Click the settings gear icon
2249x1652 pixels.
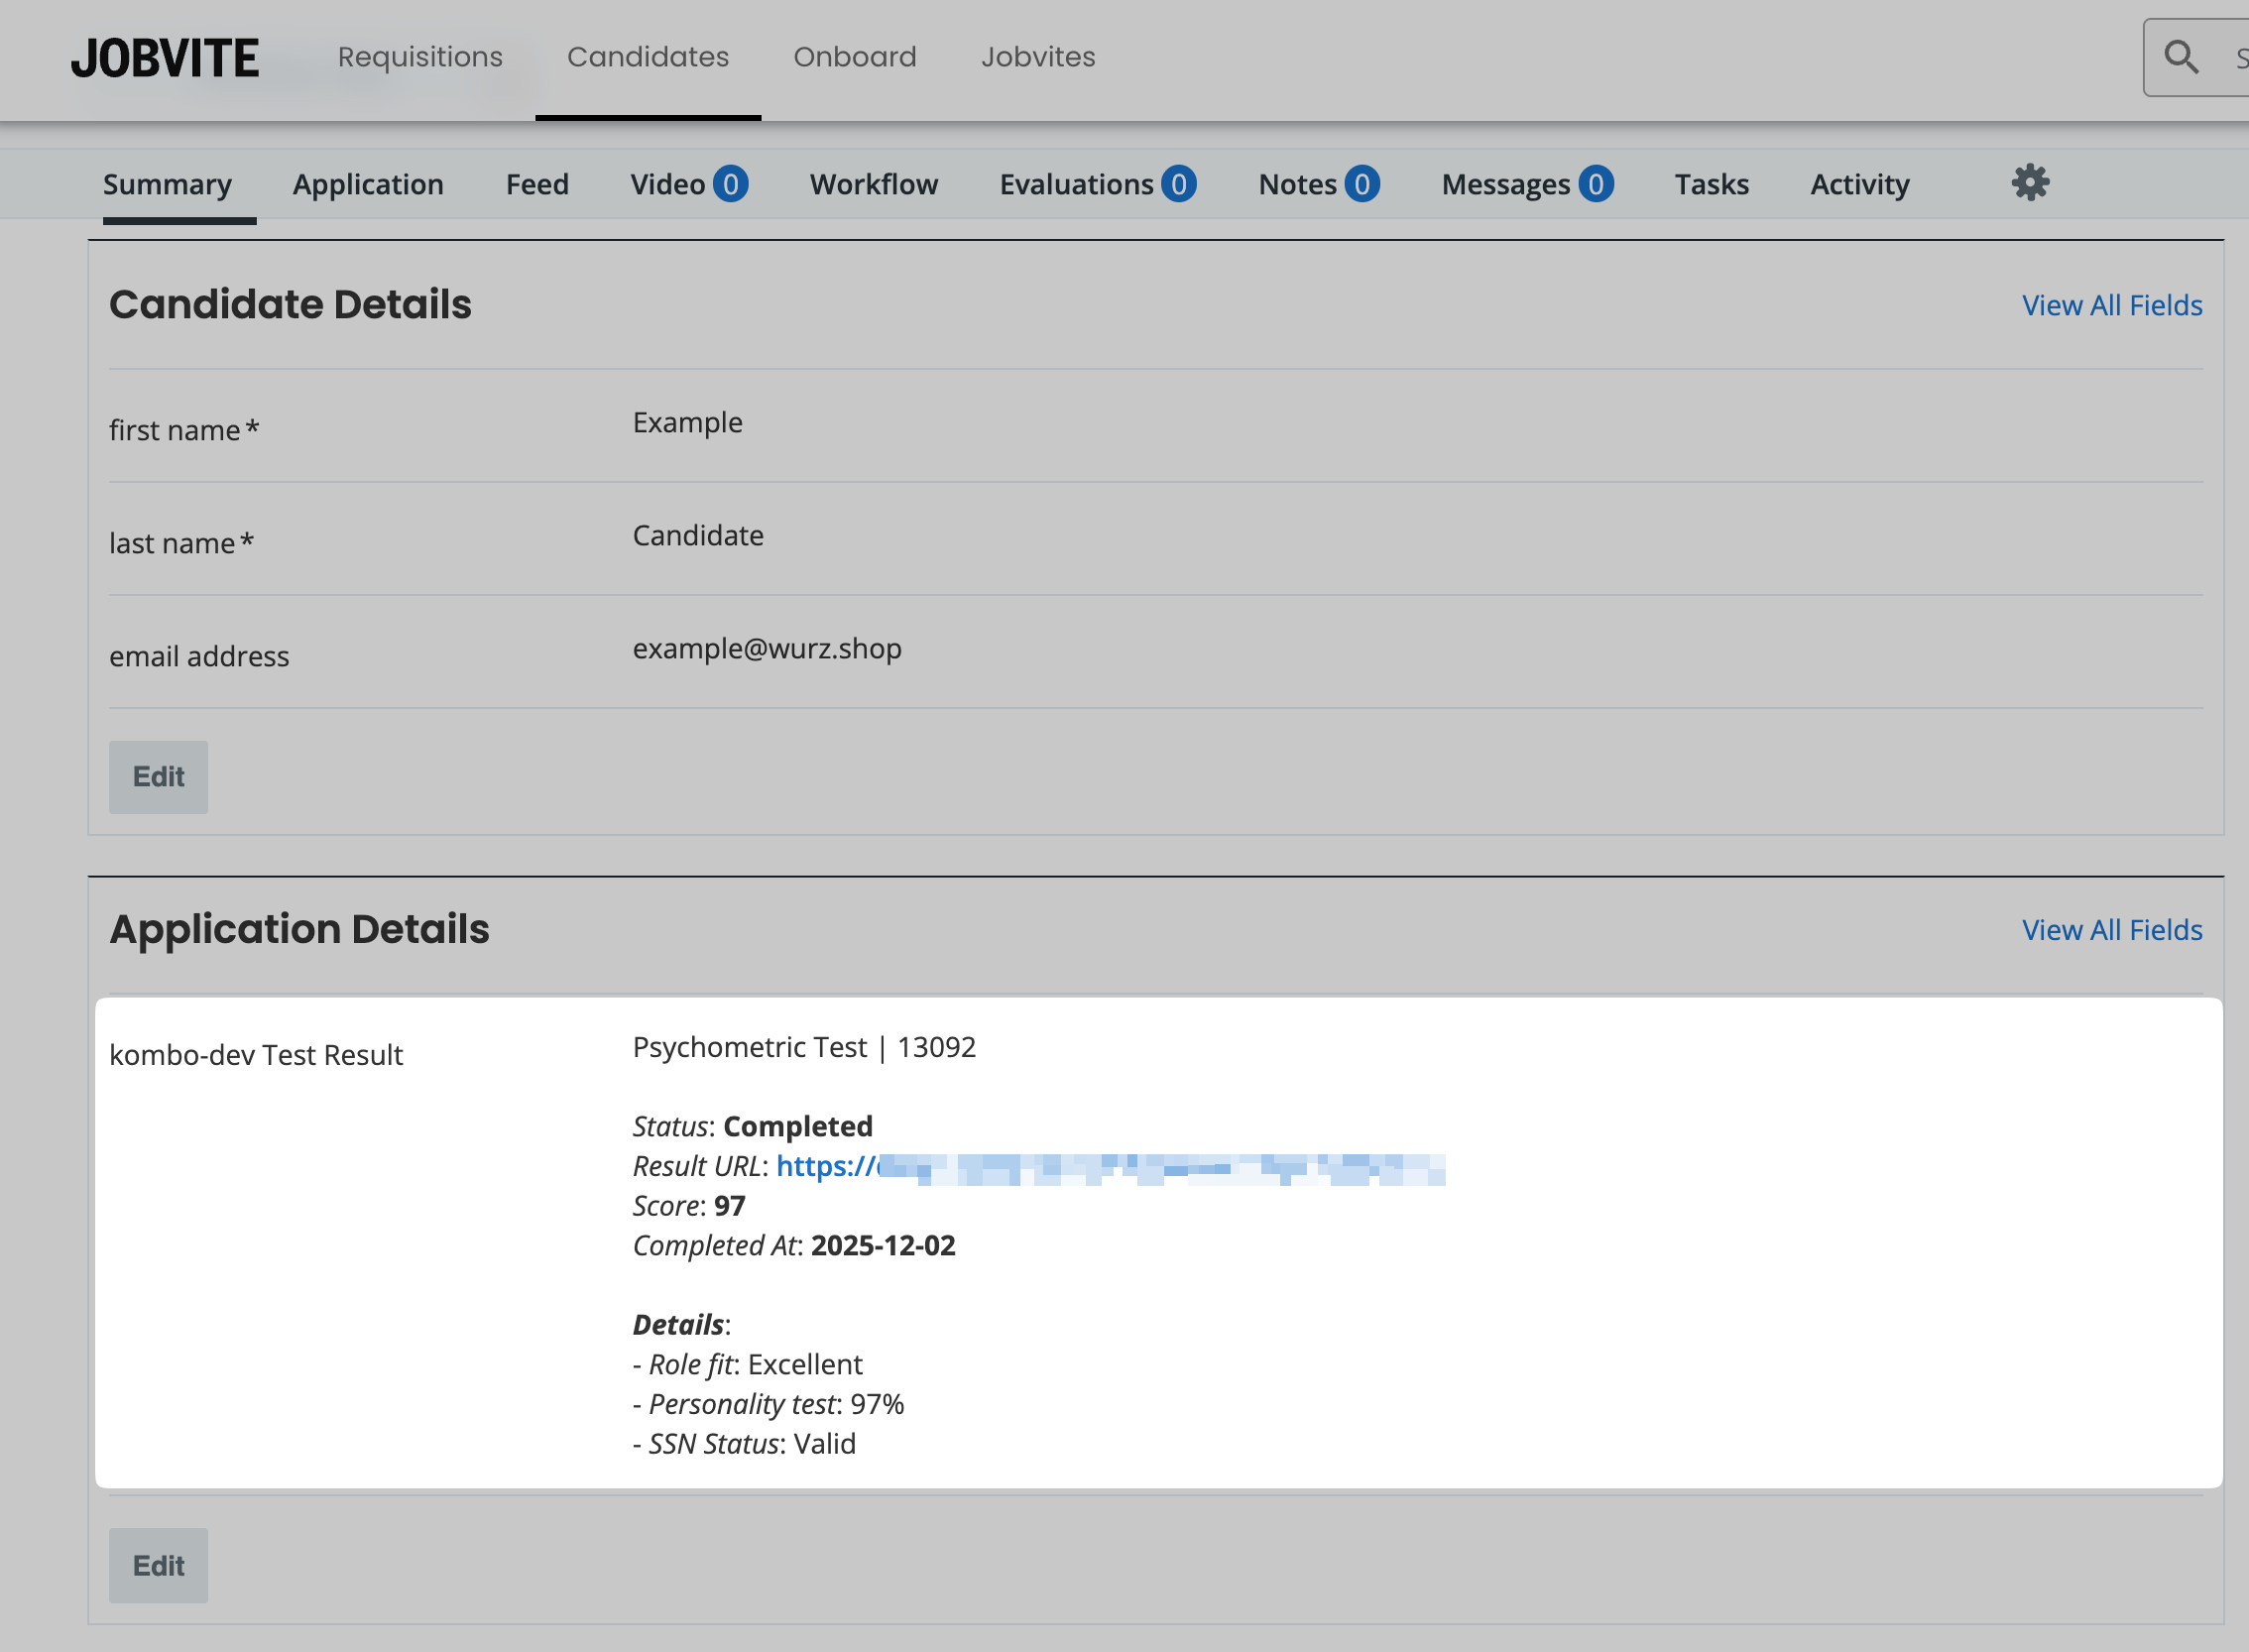click(2030, 183)
